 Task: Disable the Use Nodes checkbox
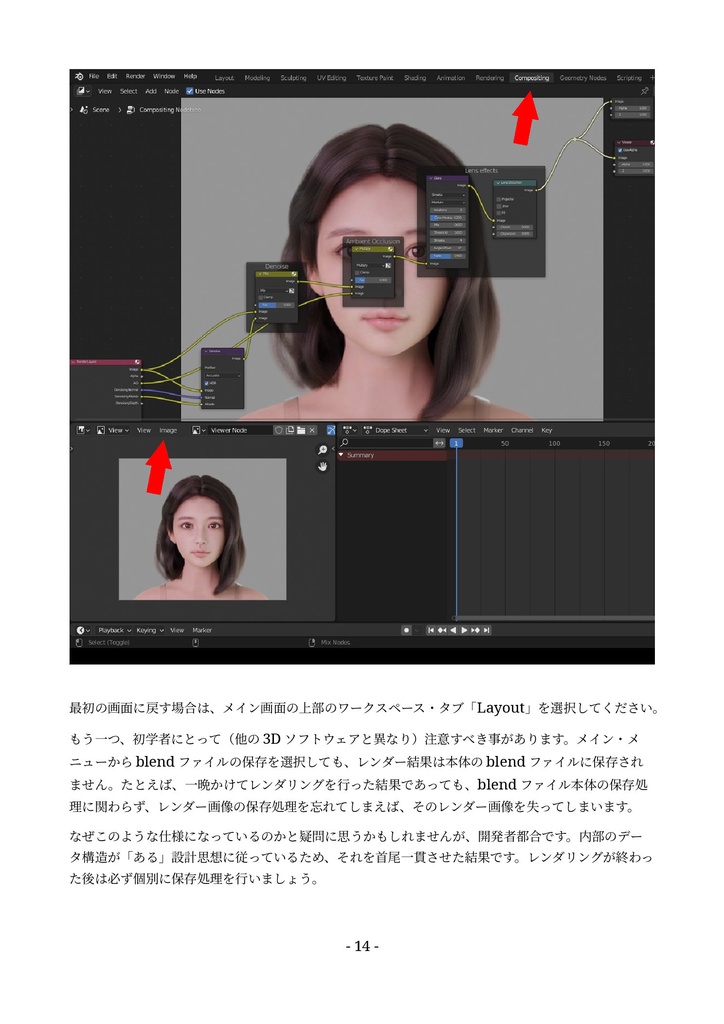click(x=190, y=91)
